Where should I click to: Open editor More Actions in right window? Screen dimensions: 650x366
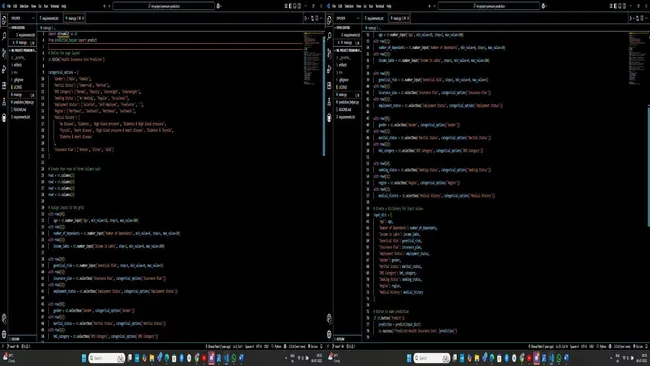pos(646,18)
